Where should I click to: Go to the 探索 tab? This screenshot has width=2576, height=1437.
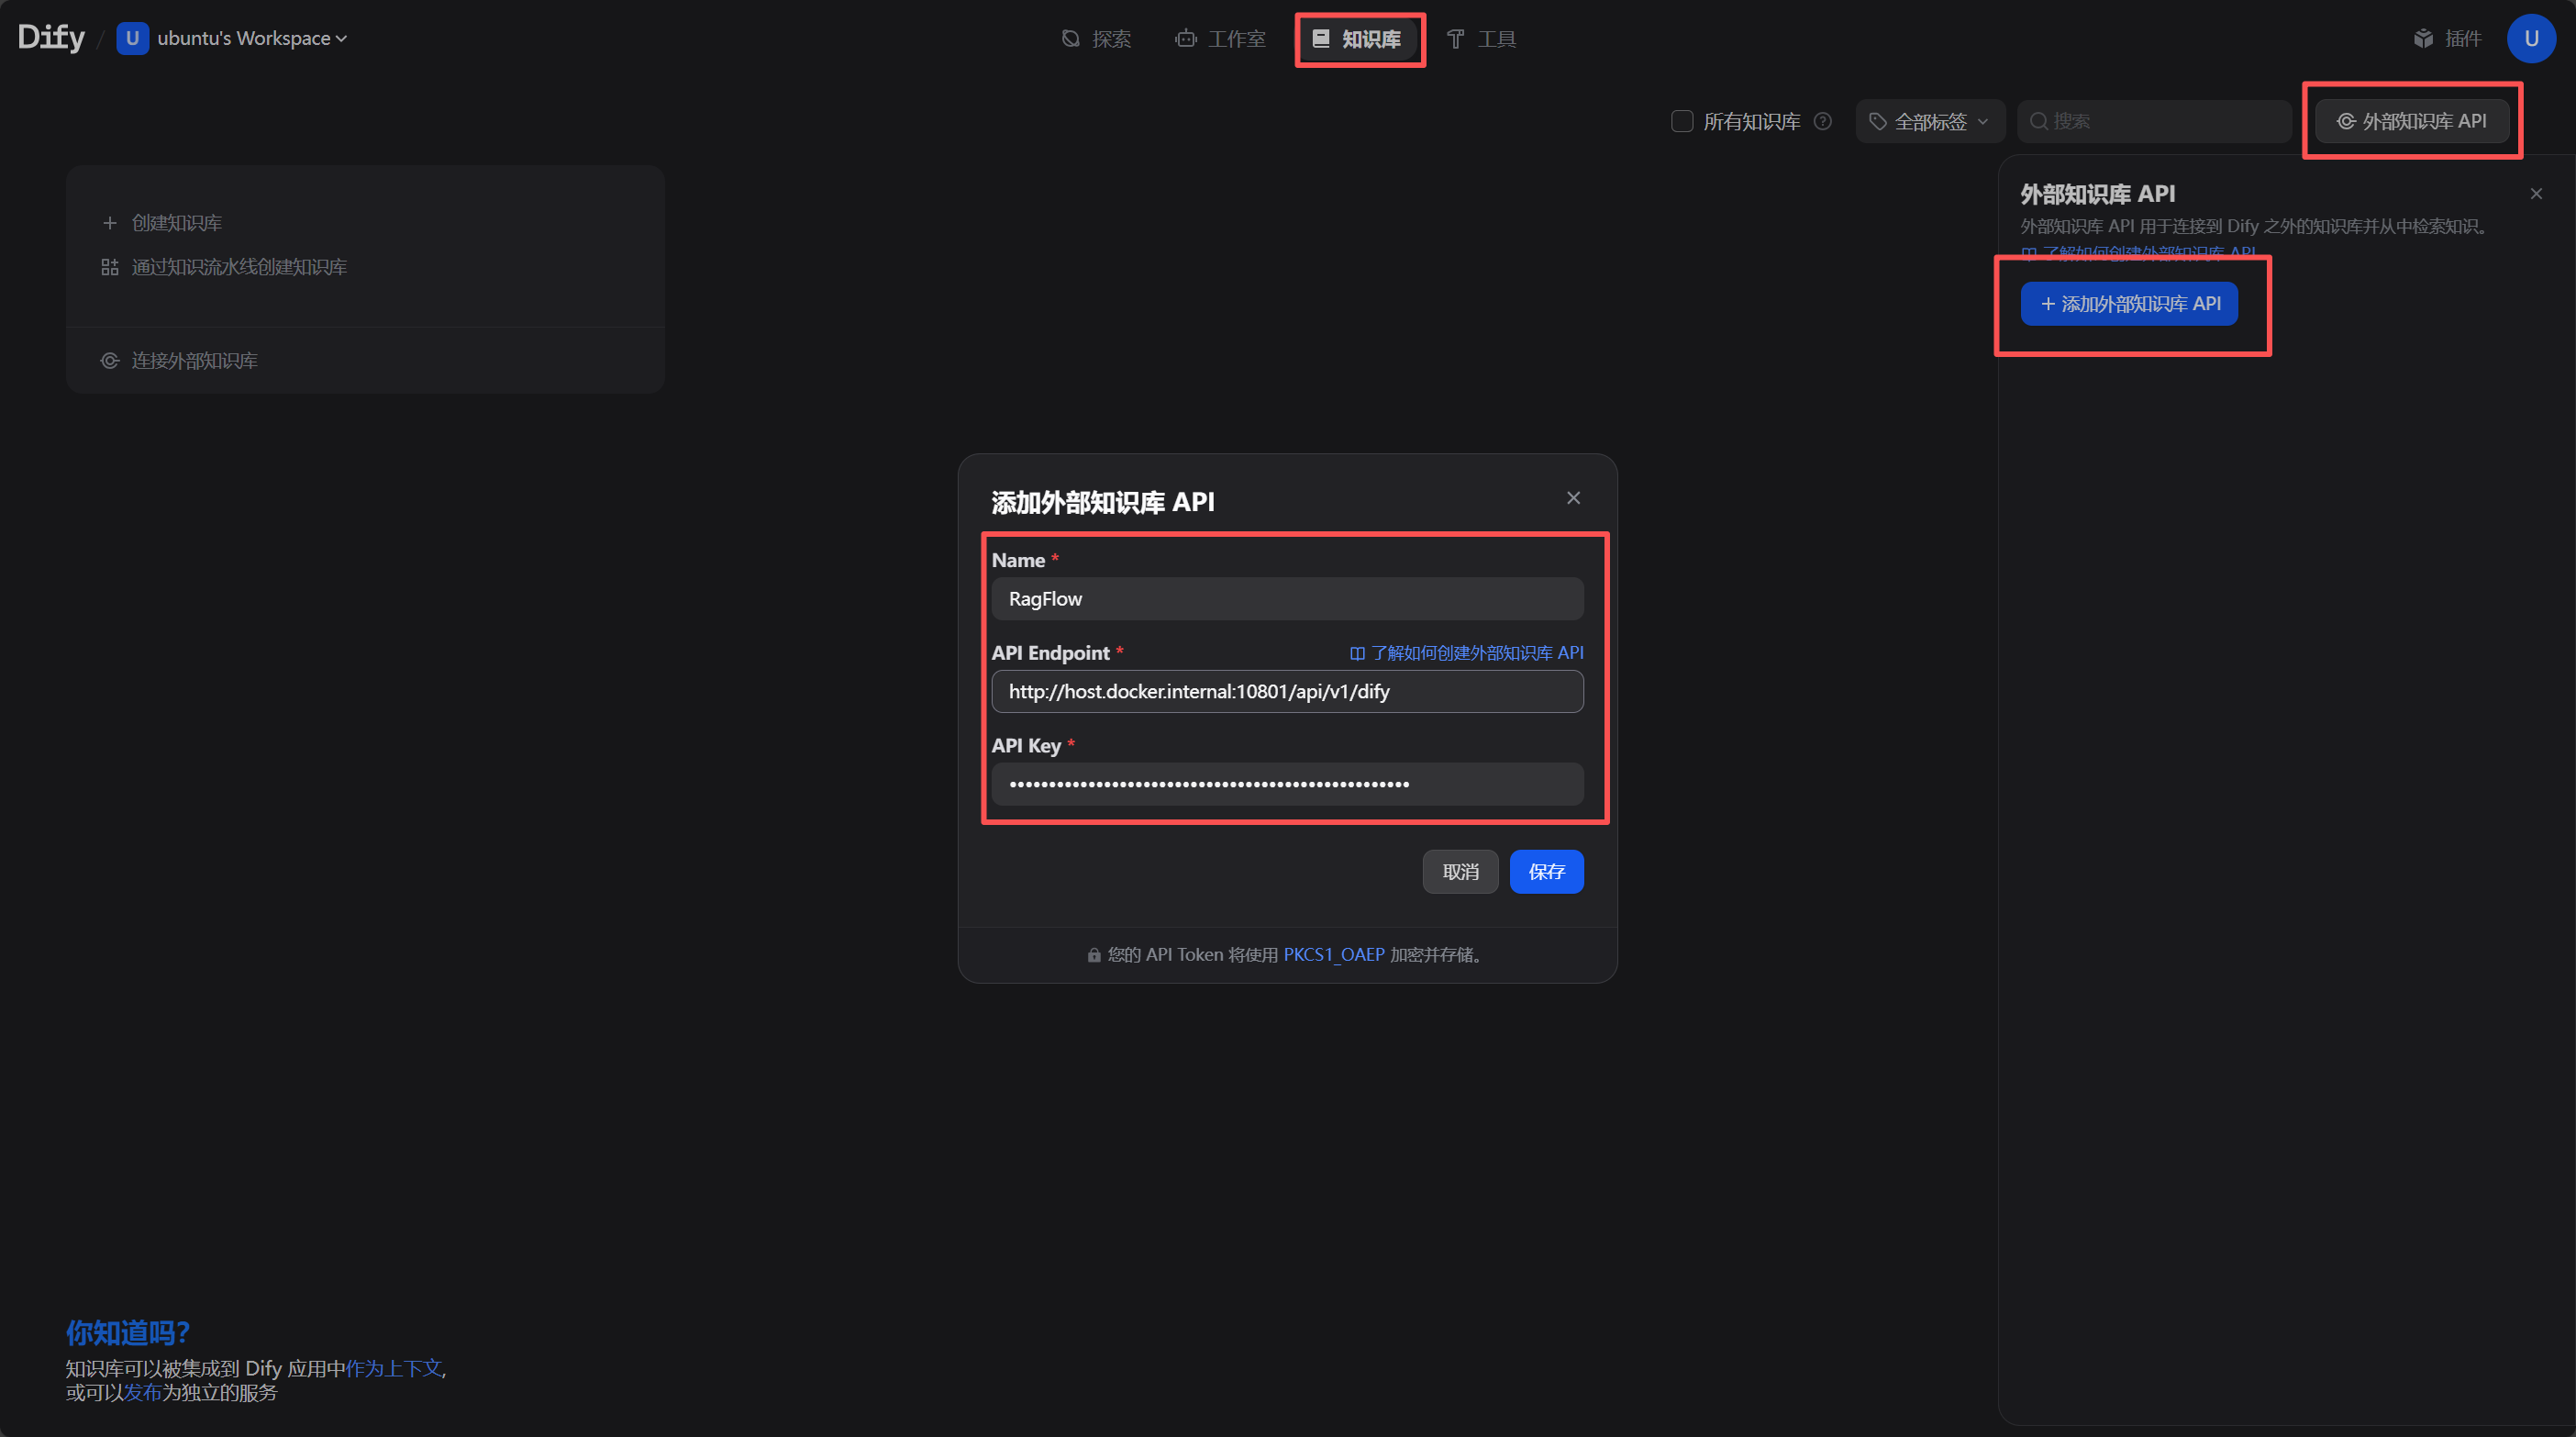[1096, 39]
